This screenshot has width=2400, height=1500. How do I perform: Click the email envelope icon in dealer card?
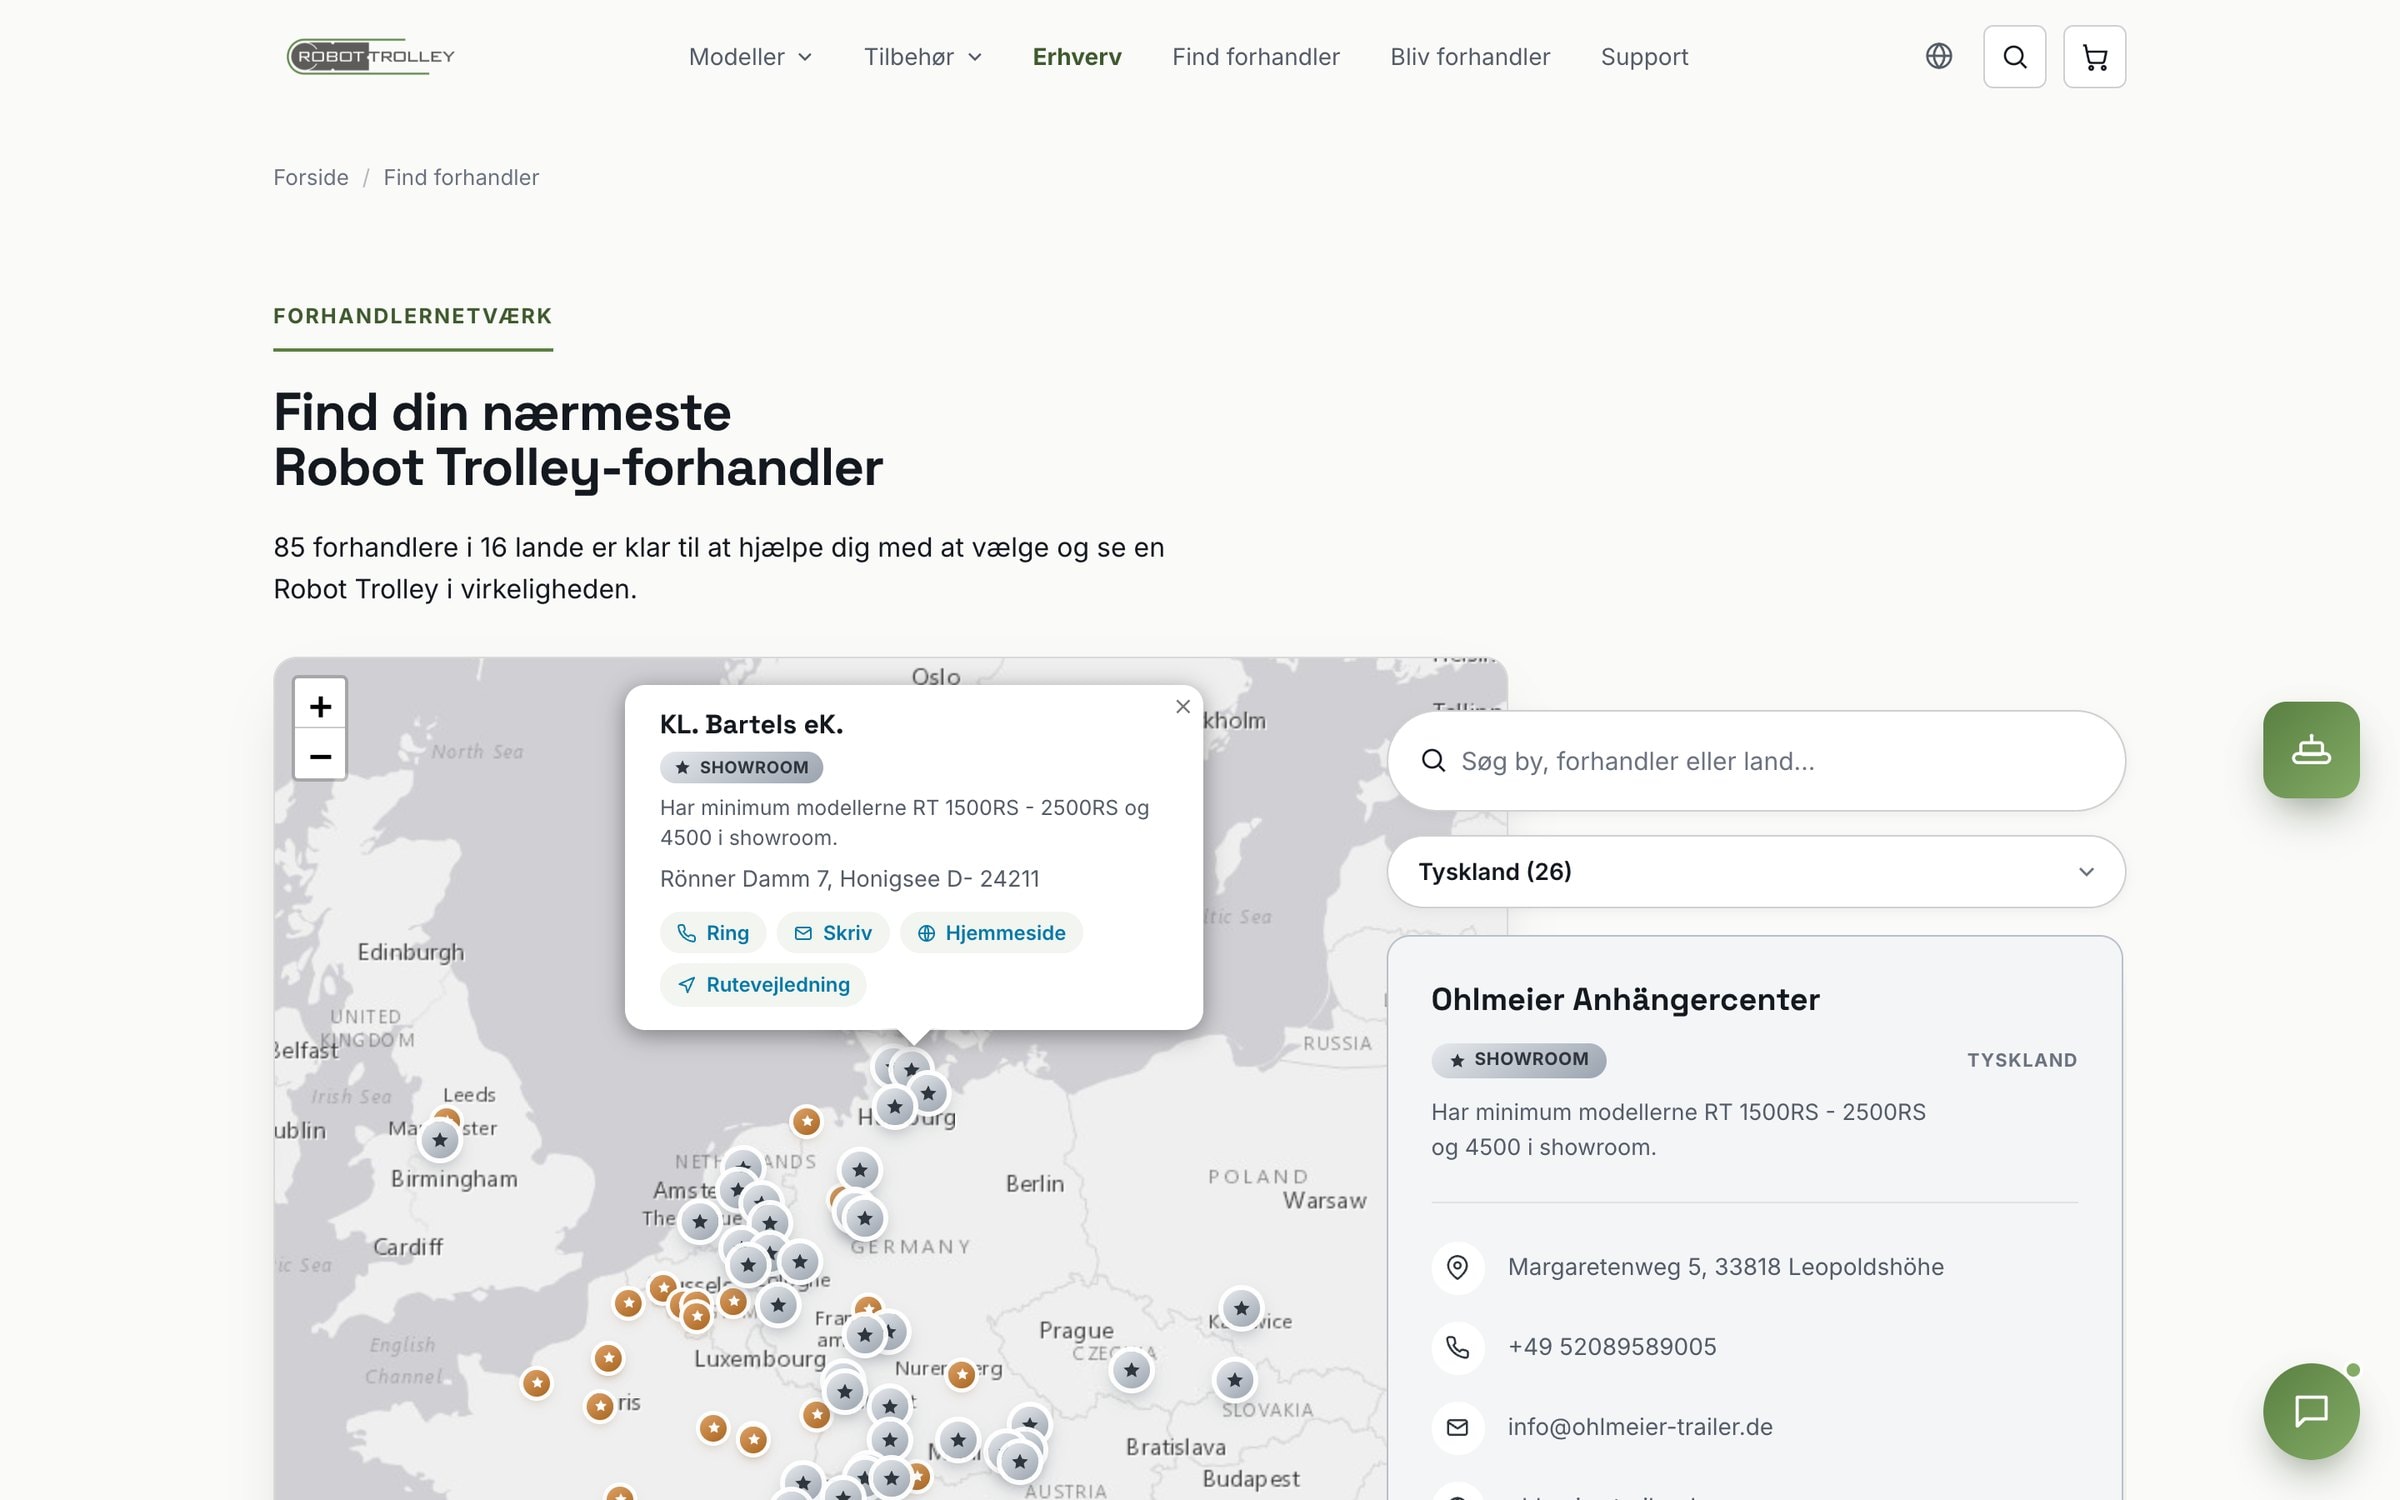pyautogui.click(x=1458, y=1427)
